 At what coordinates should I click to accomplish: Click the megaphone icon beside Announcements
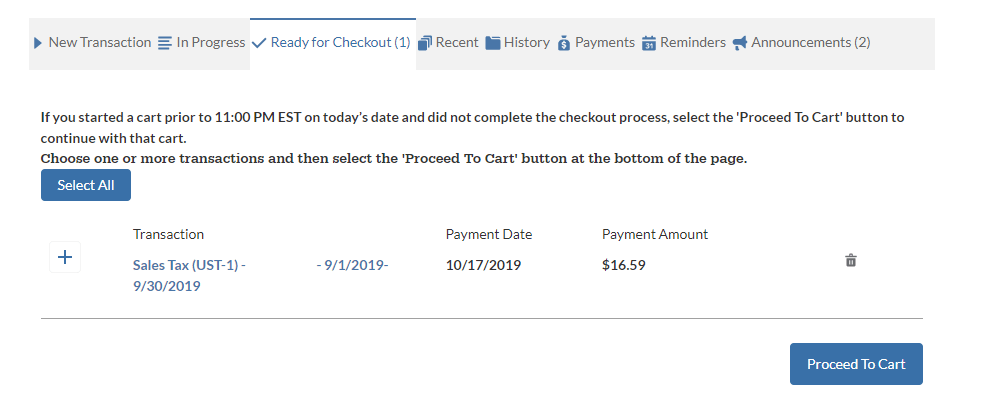pos(740,43)
